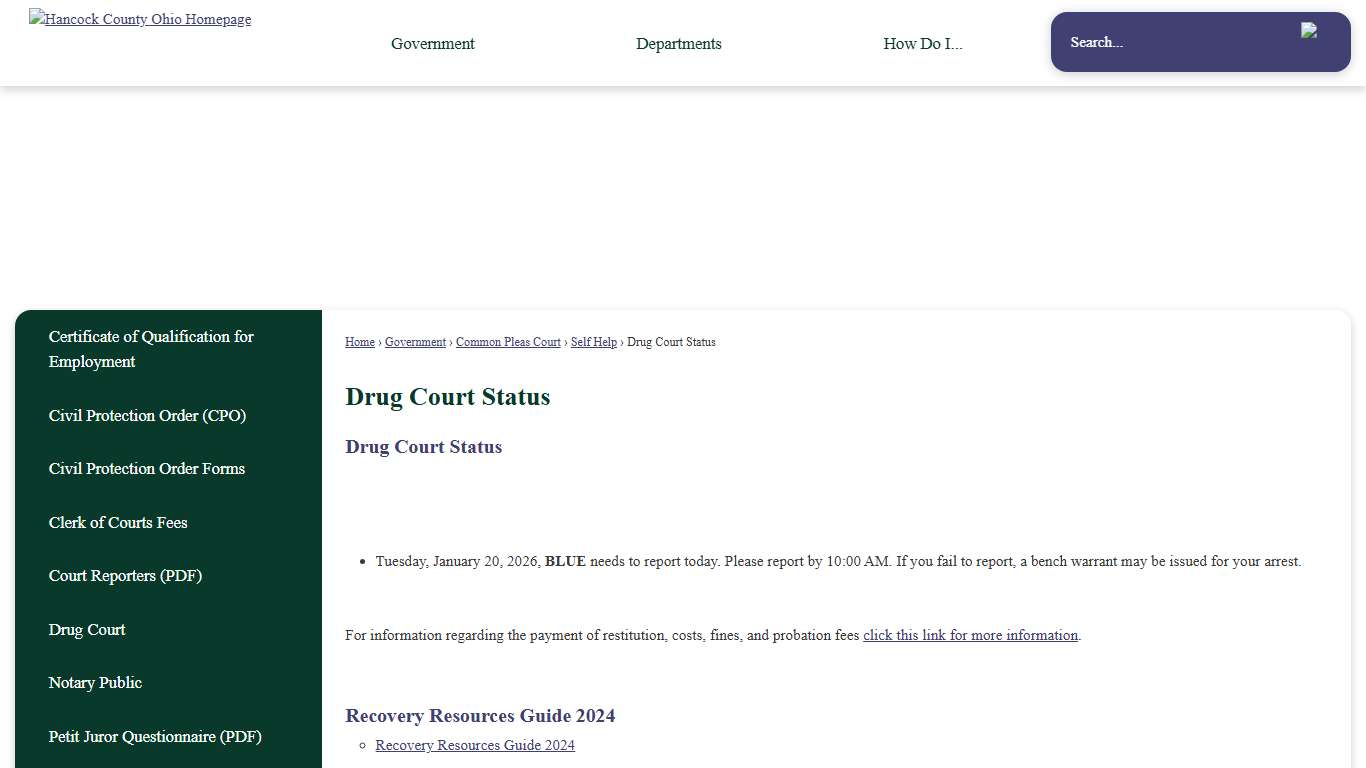Open Certificate of Qualification for Employment page

pyautogui.click(x=151, y=349)
